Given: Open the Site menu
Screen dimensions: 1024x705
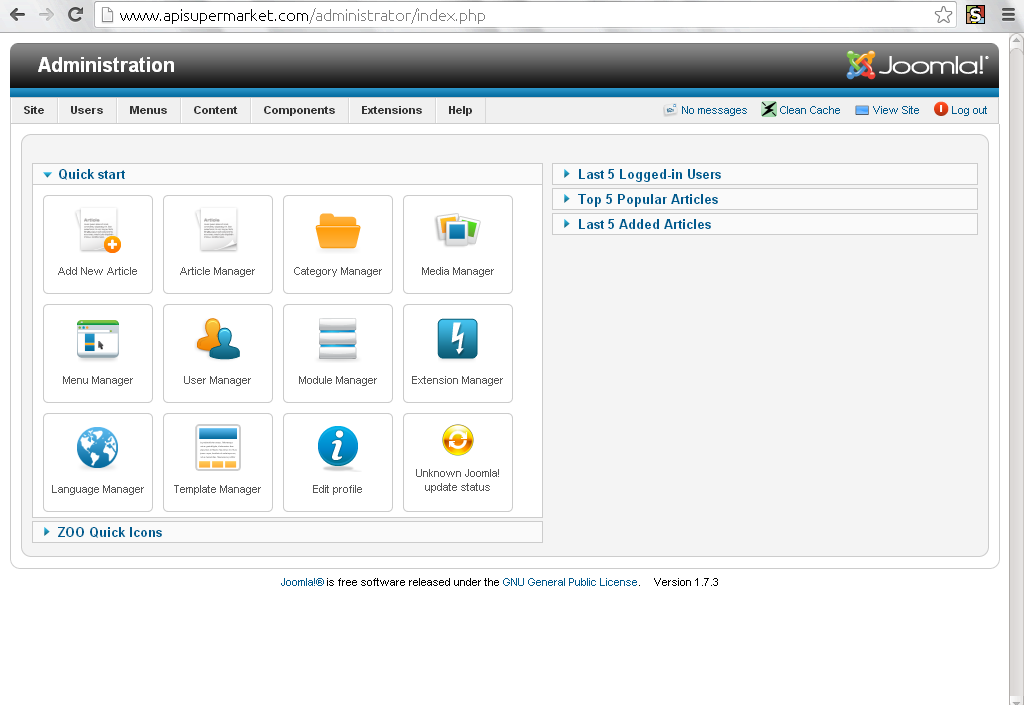Looking at the screenshot, I should [34, 110].
